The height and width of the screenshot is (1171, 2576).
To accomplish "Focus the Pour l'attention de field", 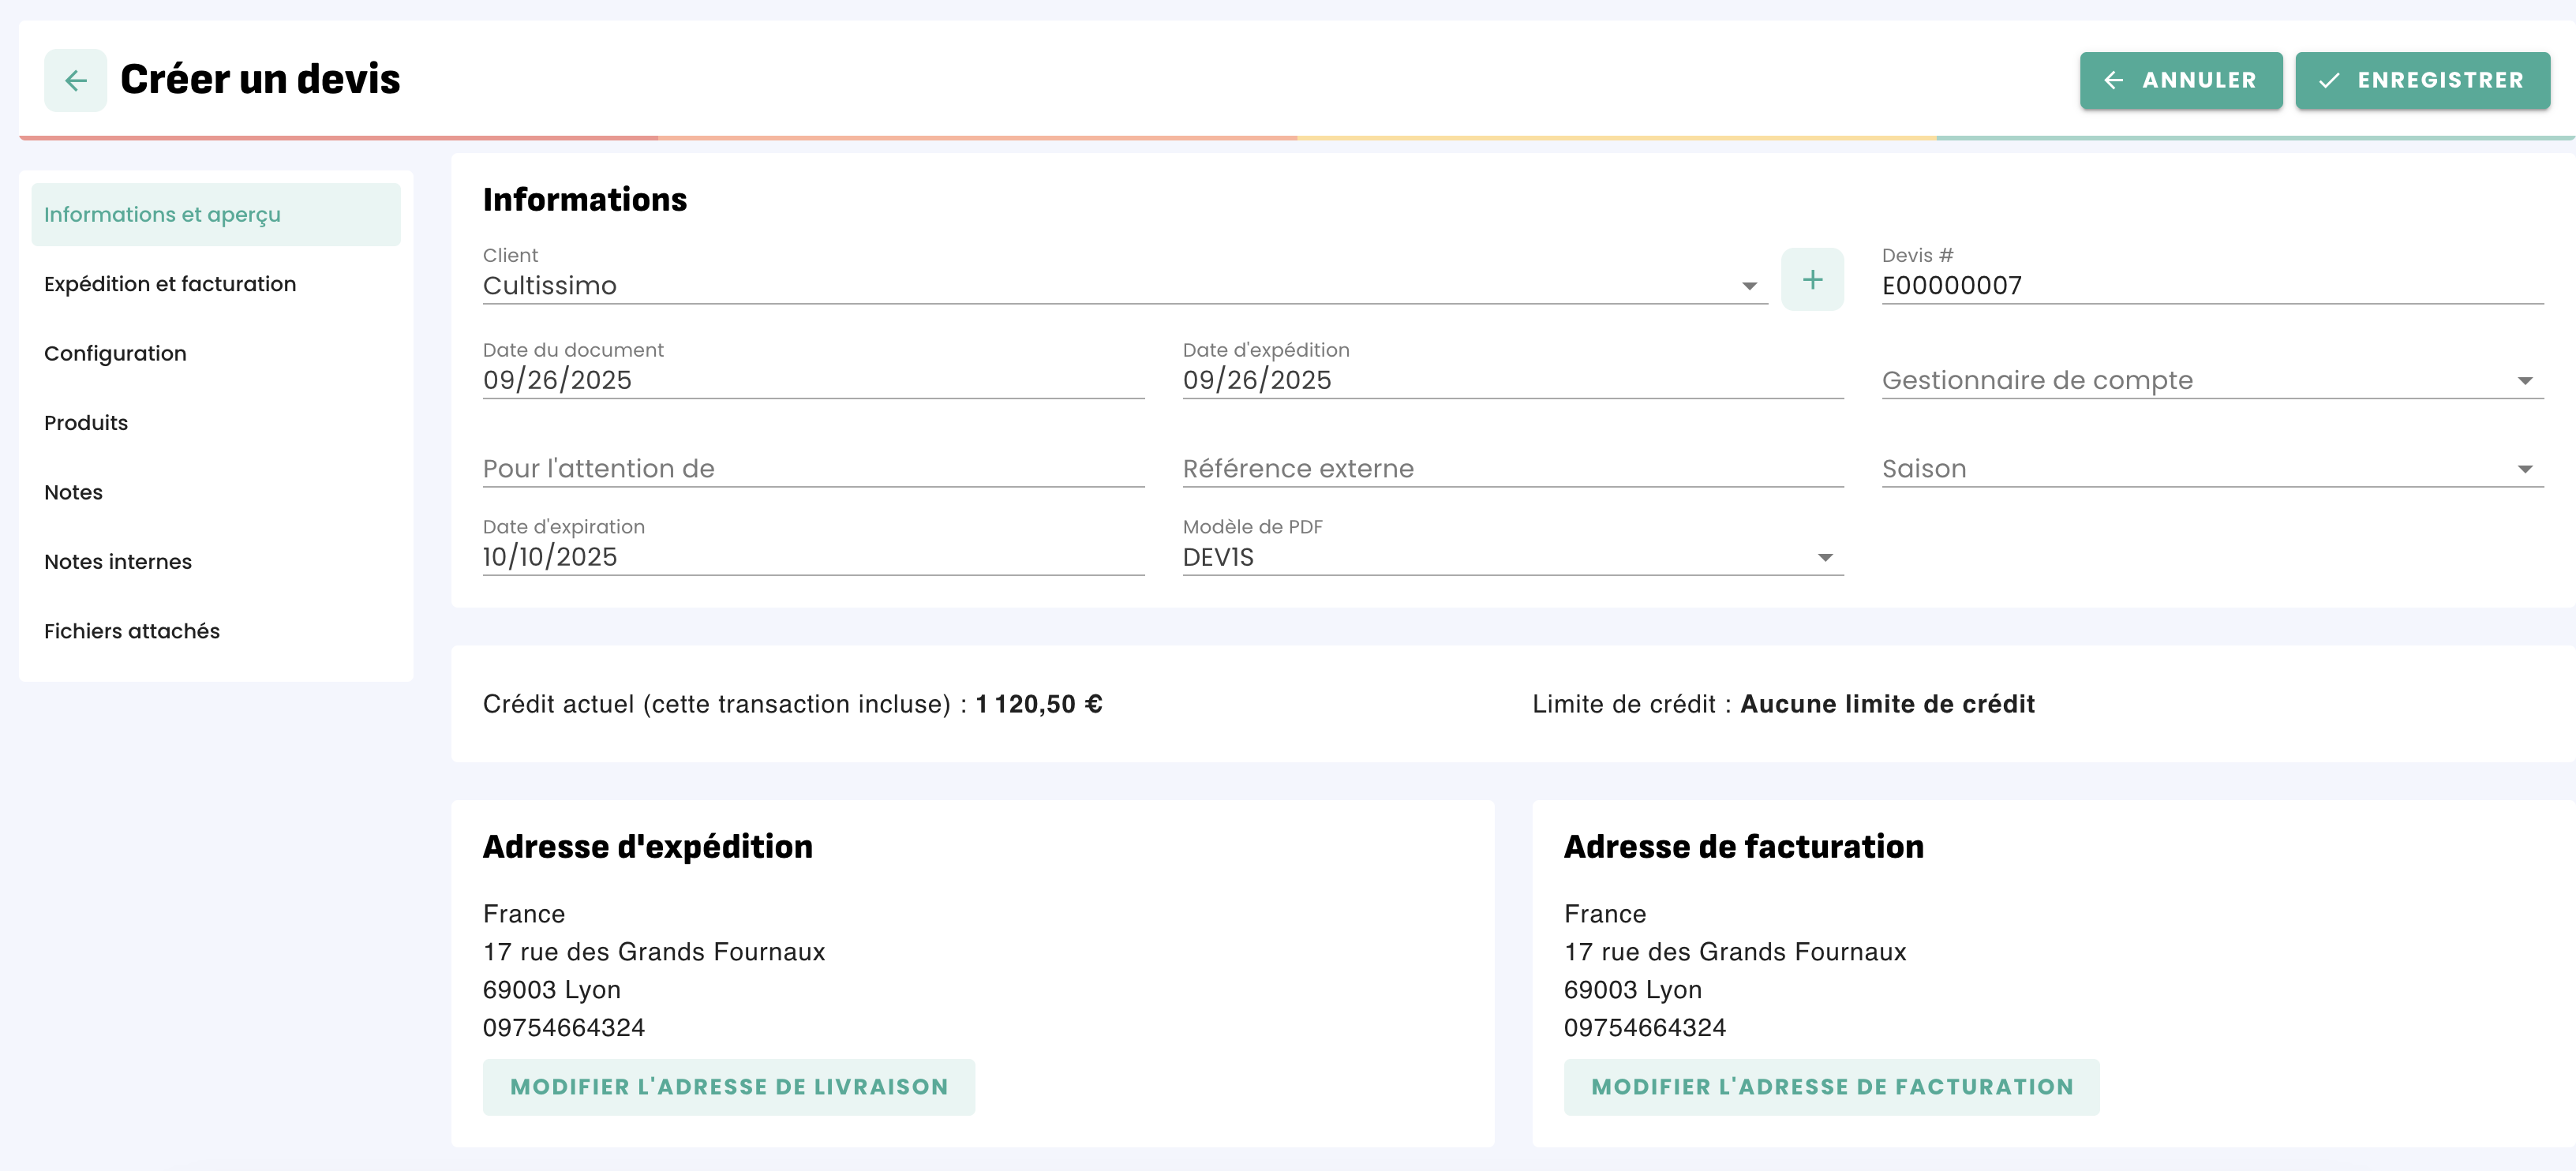I will (812, 469).
